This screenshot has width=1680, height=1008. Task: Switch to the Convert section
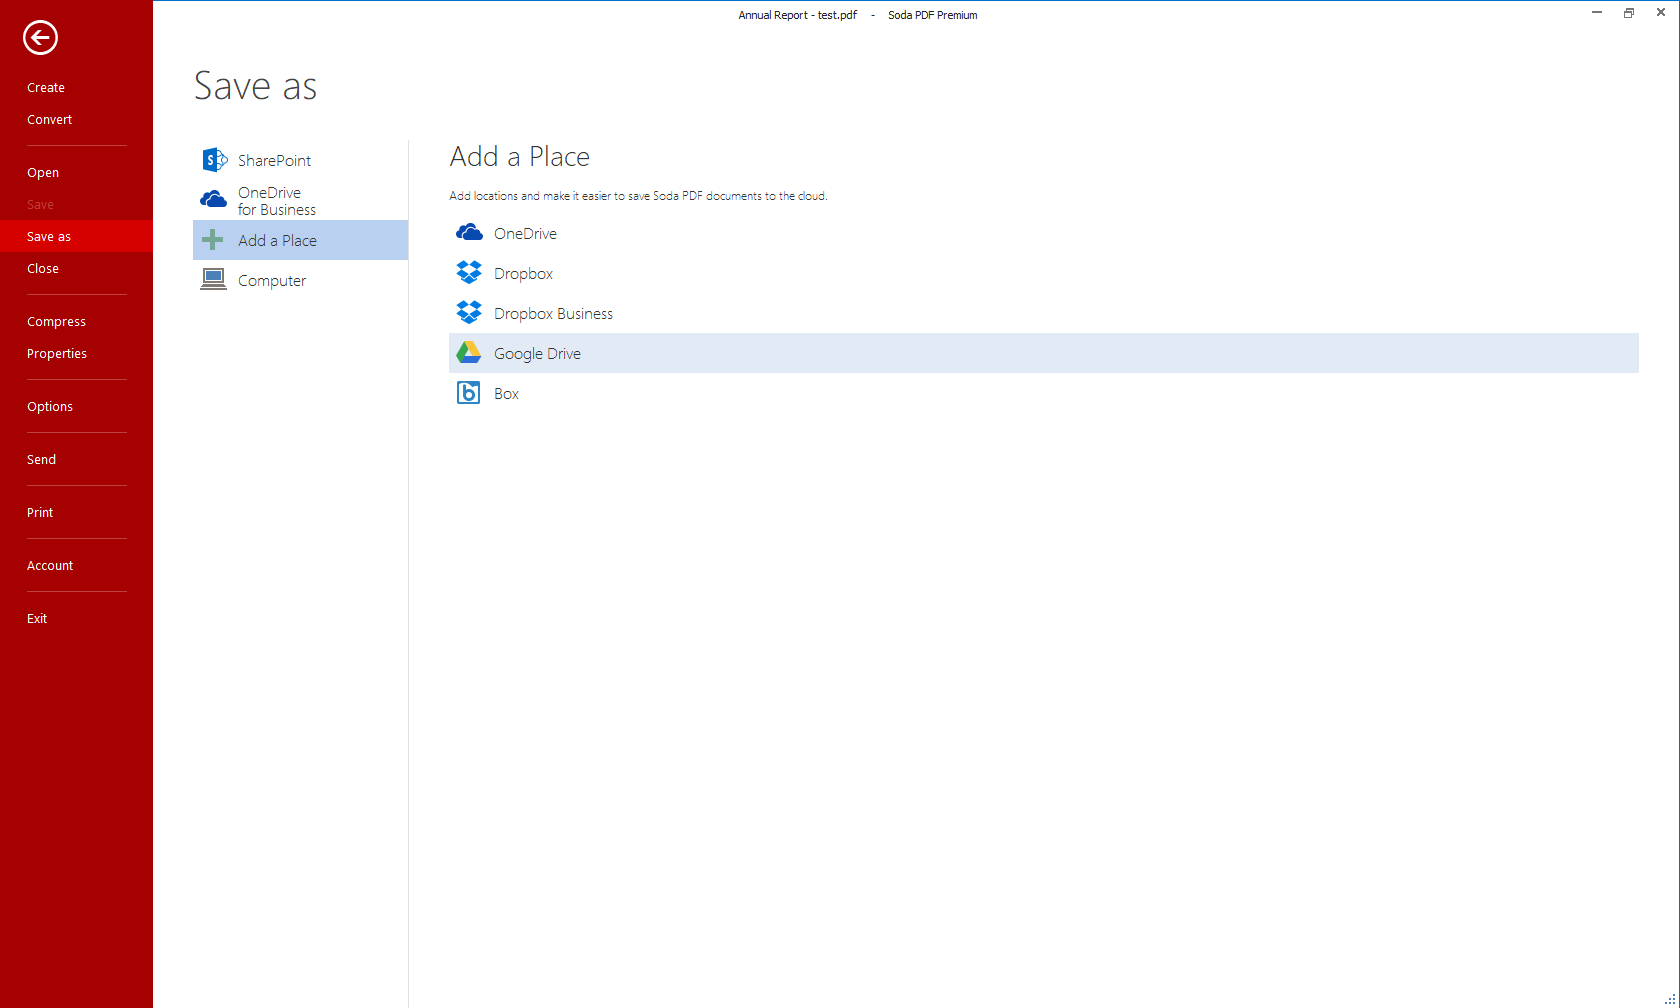(49, 119)
